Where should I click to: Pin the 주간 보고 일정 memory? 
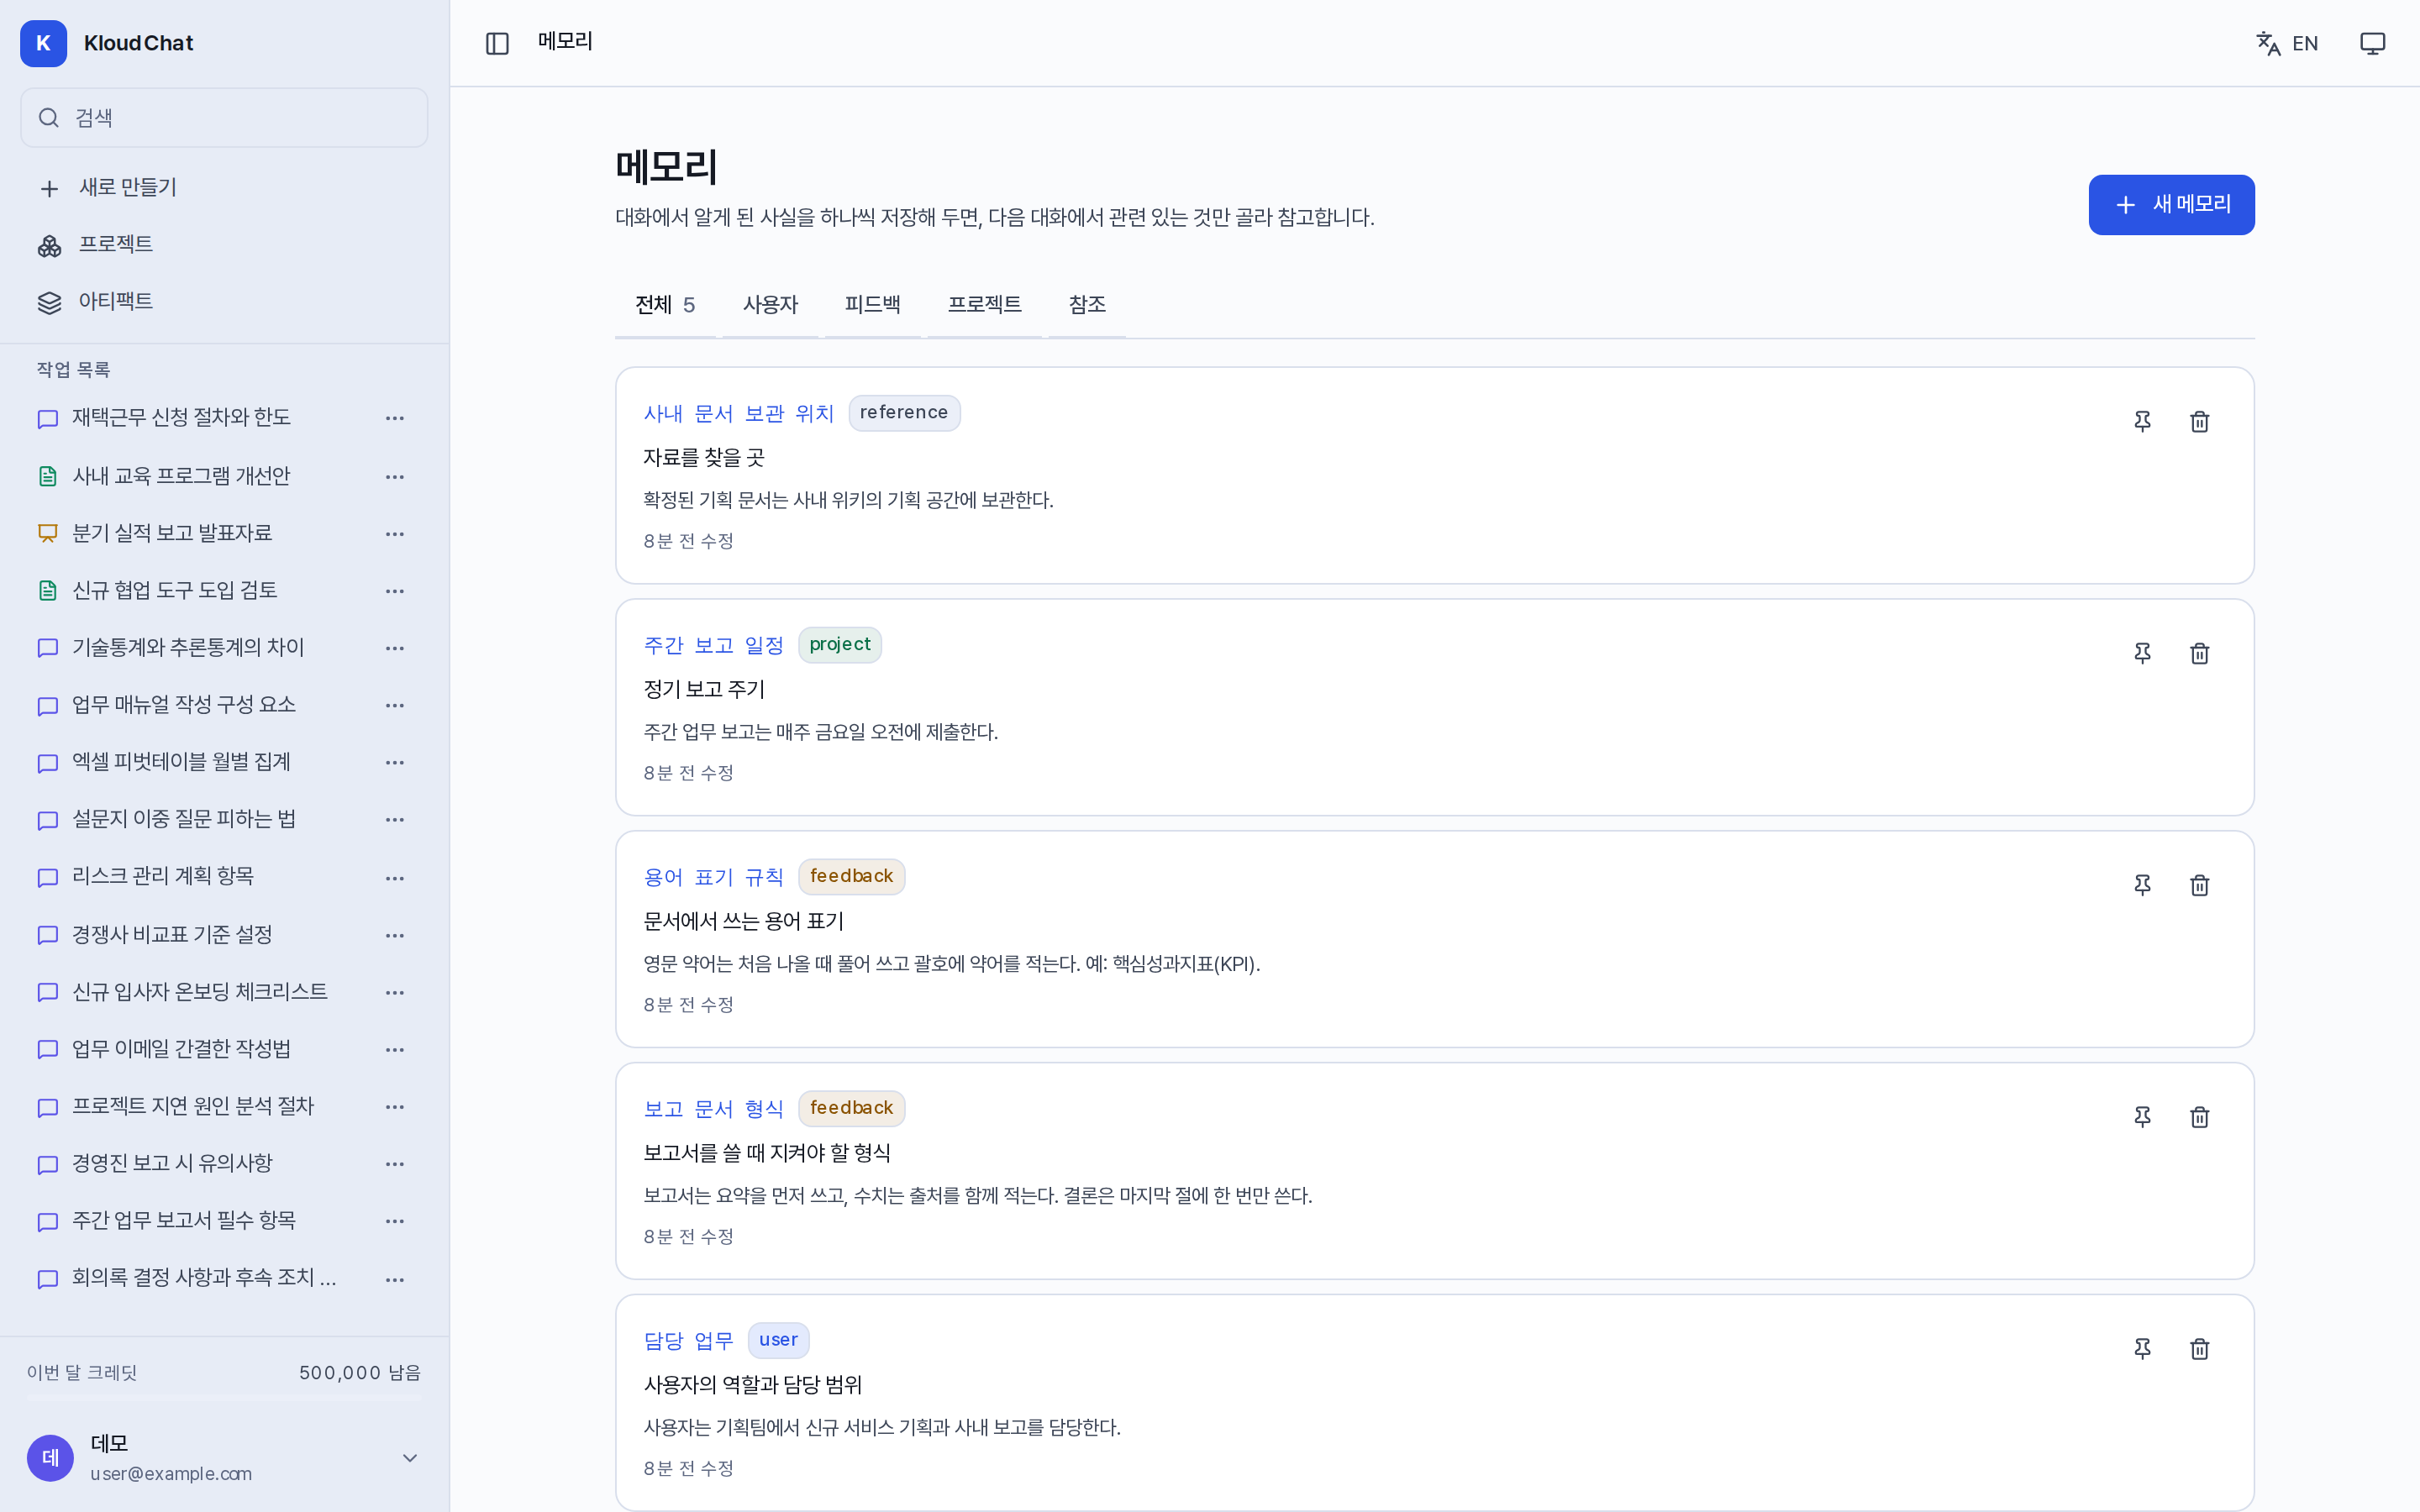coord(2142,653)
